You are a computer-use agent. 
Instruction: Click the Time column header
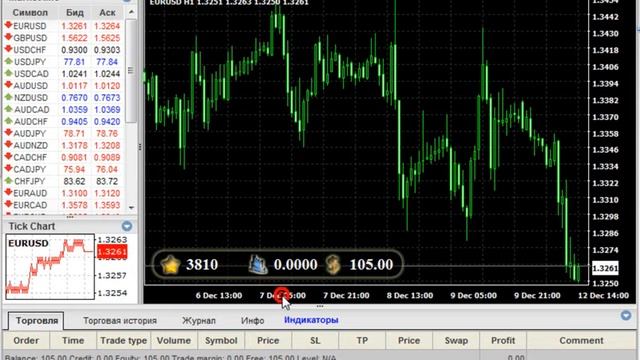(73, 340)
